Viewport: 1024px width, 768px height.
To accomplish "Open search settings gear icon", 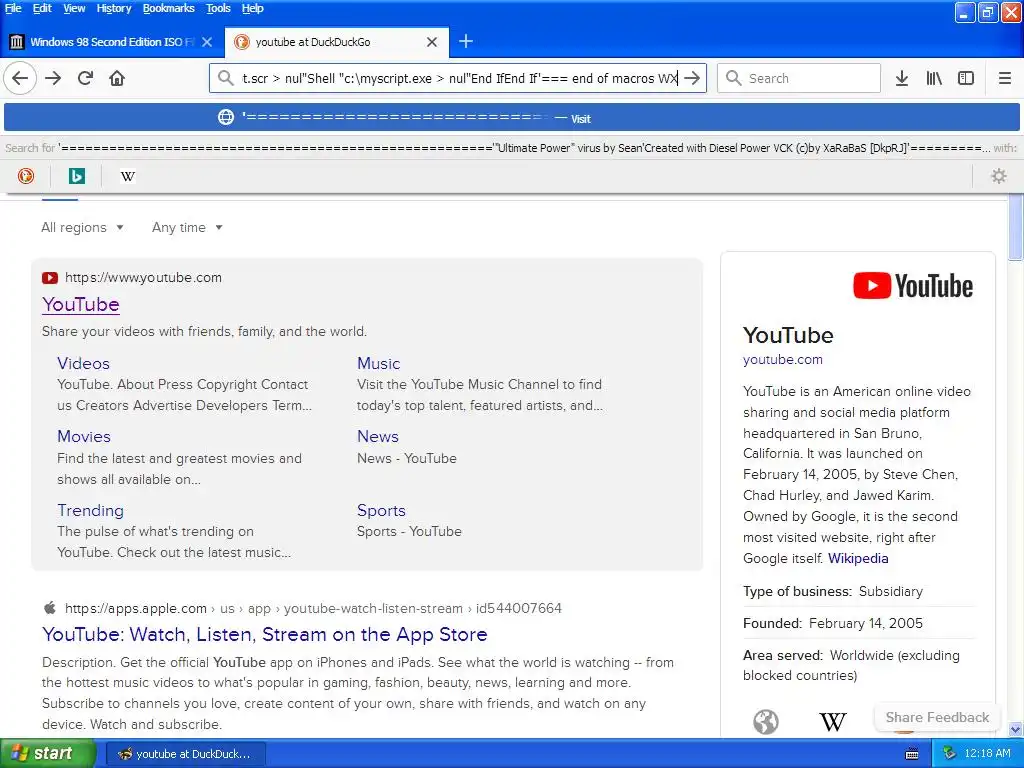I will point(999,176).
